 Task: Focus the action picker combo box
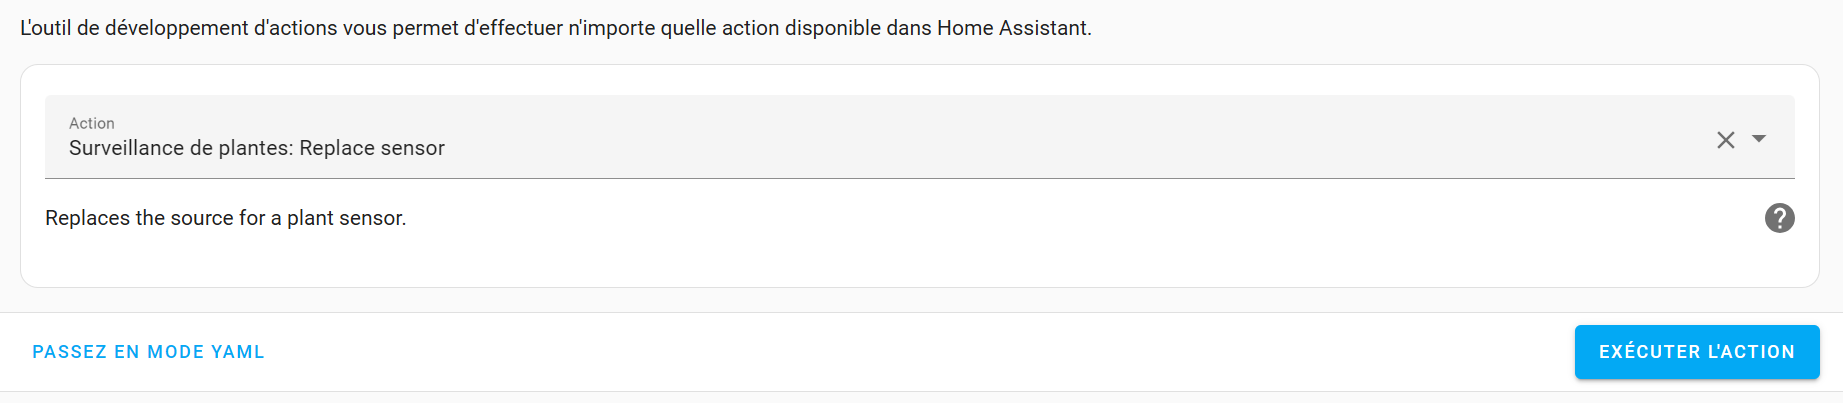point(920,137)
